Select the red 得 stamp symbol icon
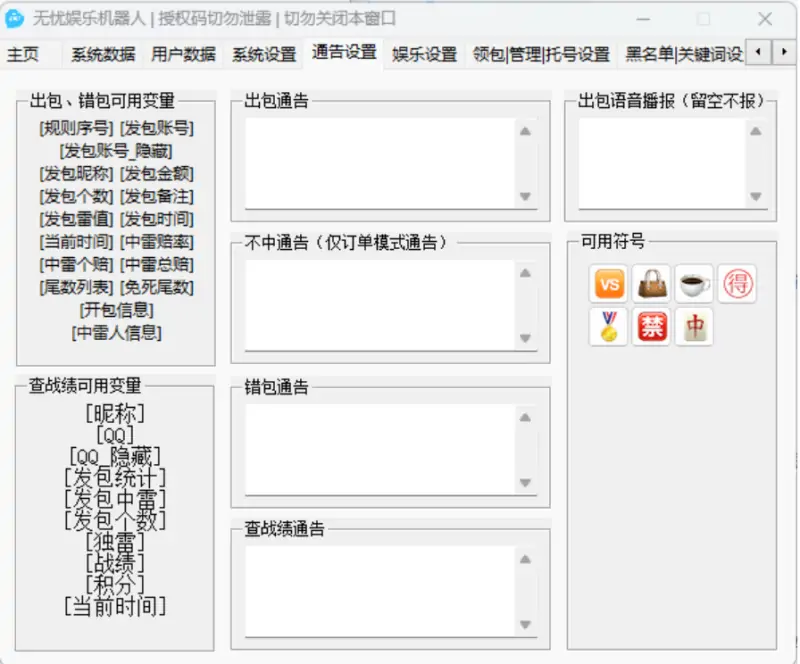 pyautogui.click(x=736, y=284)
